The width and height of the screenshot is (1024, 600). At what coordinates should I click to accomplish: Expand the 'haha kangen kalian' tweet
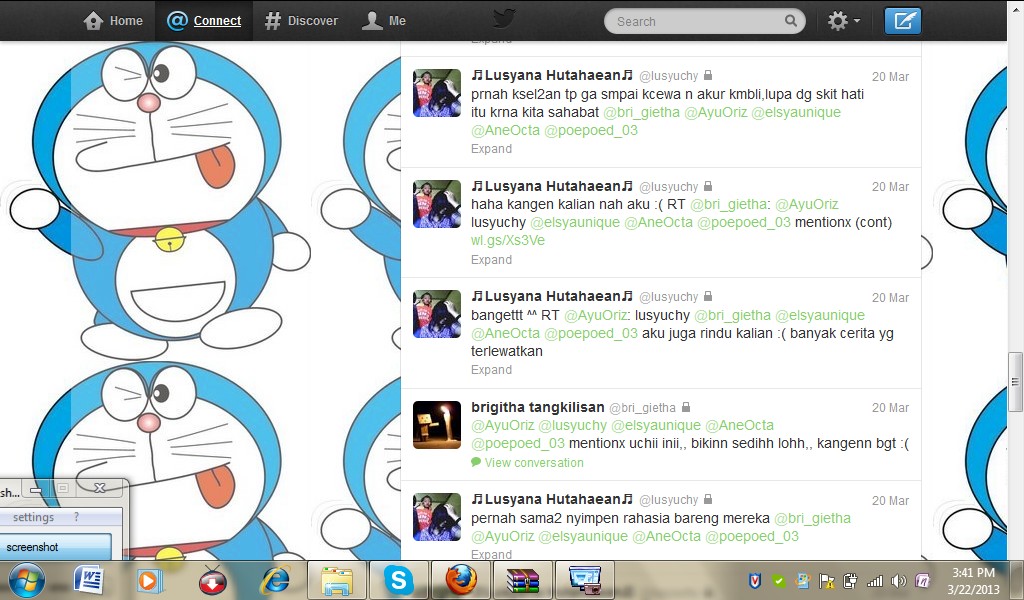491,260
